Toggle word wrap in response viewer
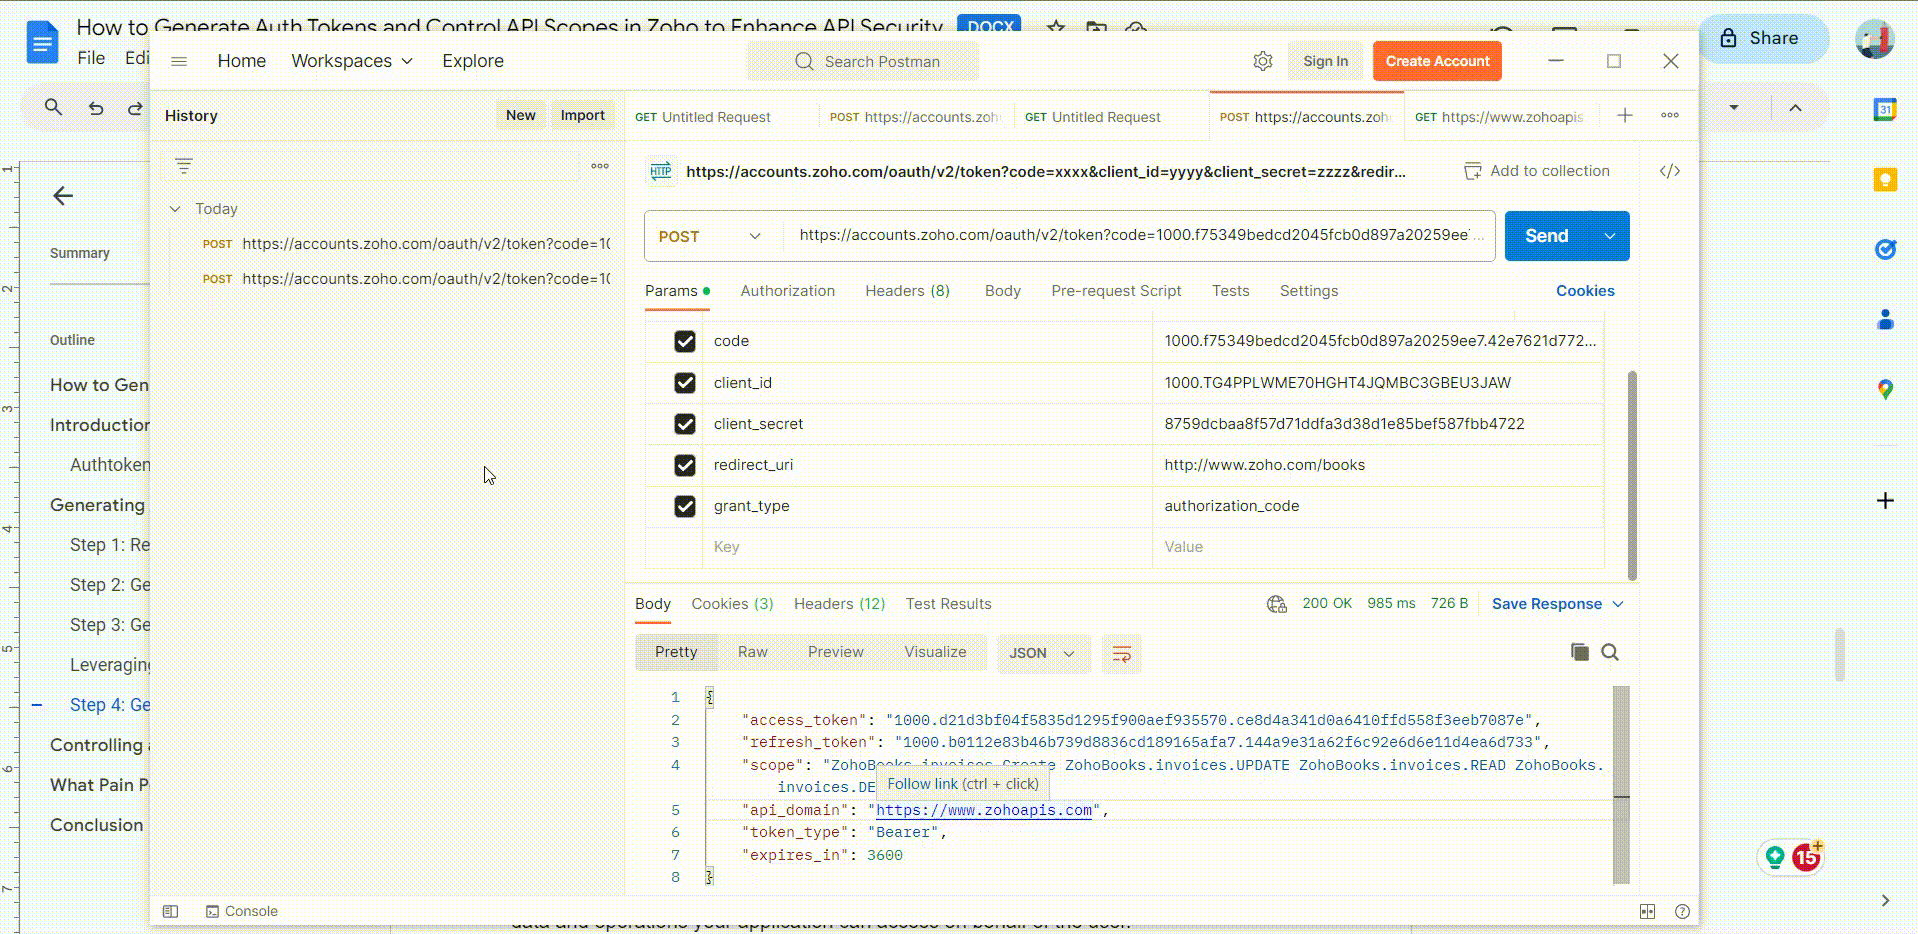This screenshot has width=1918, height=934. click(1121, 654)
